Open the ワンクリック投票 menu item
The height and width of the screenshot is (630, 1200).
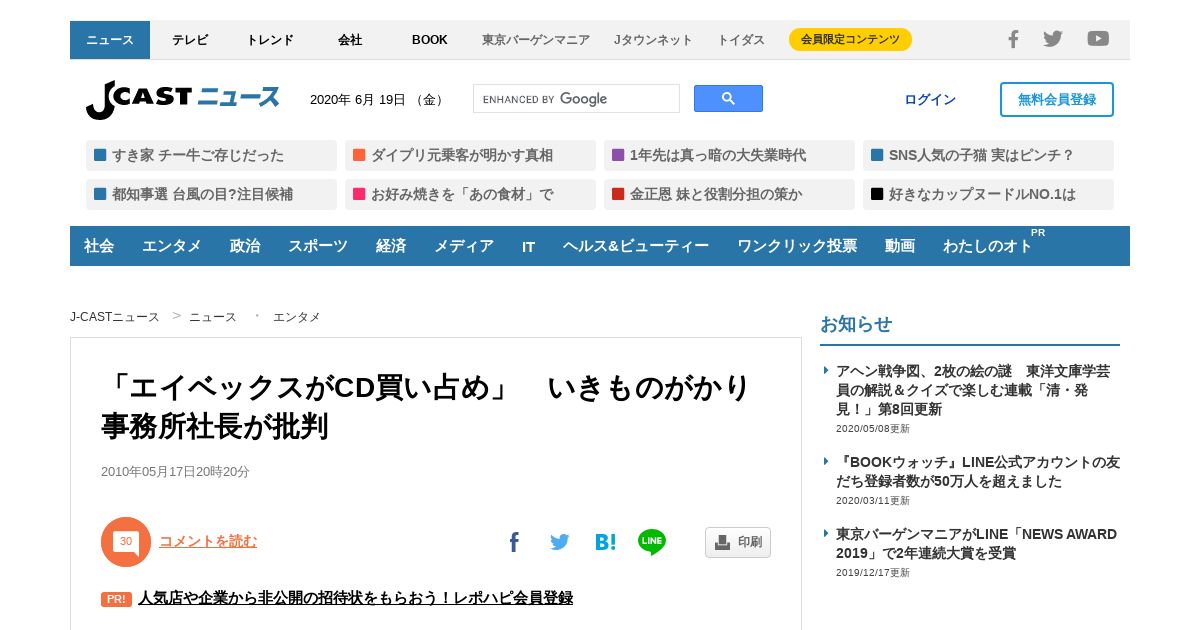797,246
